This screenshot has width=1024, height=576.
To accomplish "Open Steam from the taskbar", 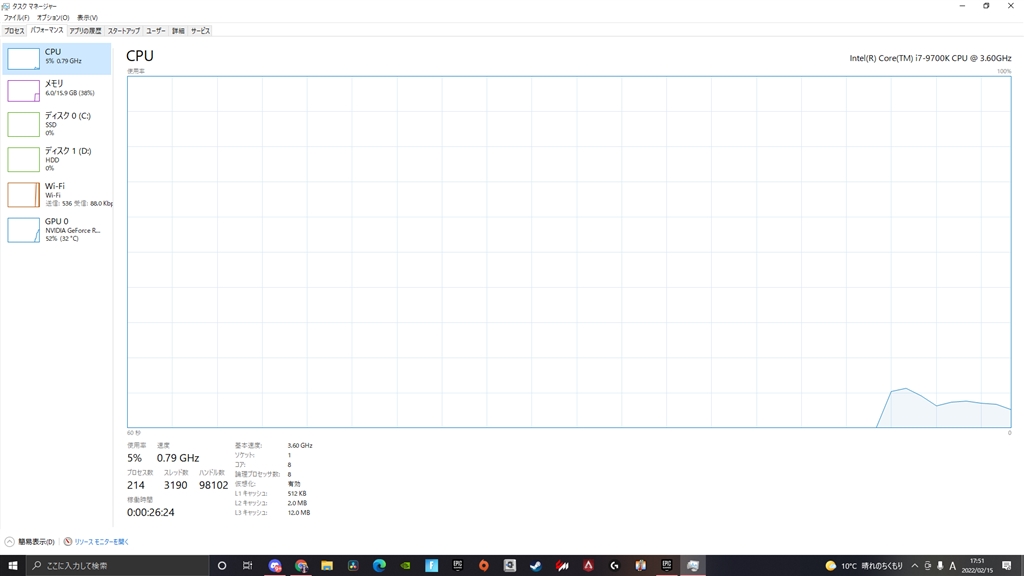I will [536, 566].
